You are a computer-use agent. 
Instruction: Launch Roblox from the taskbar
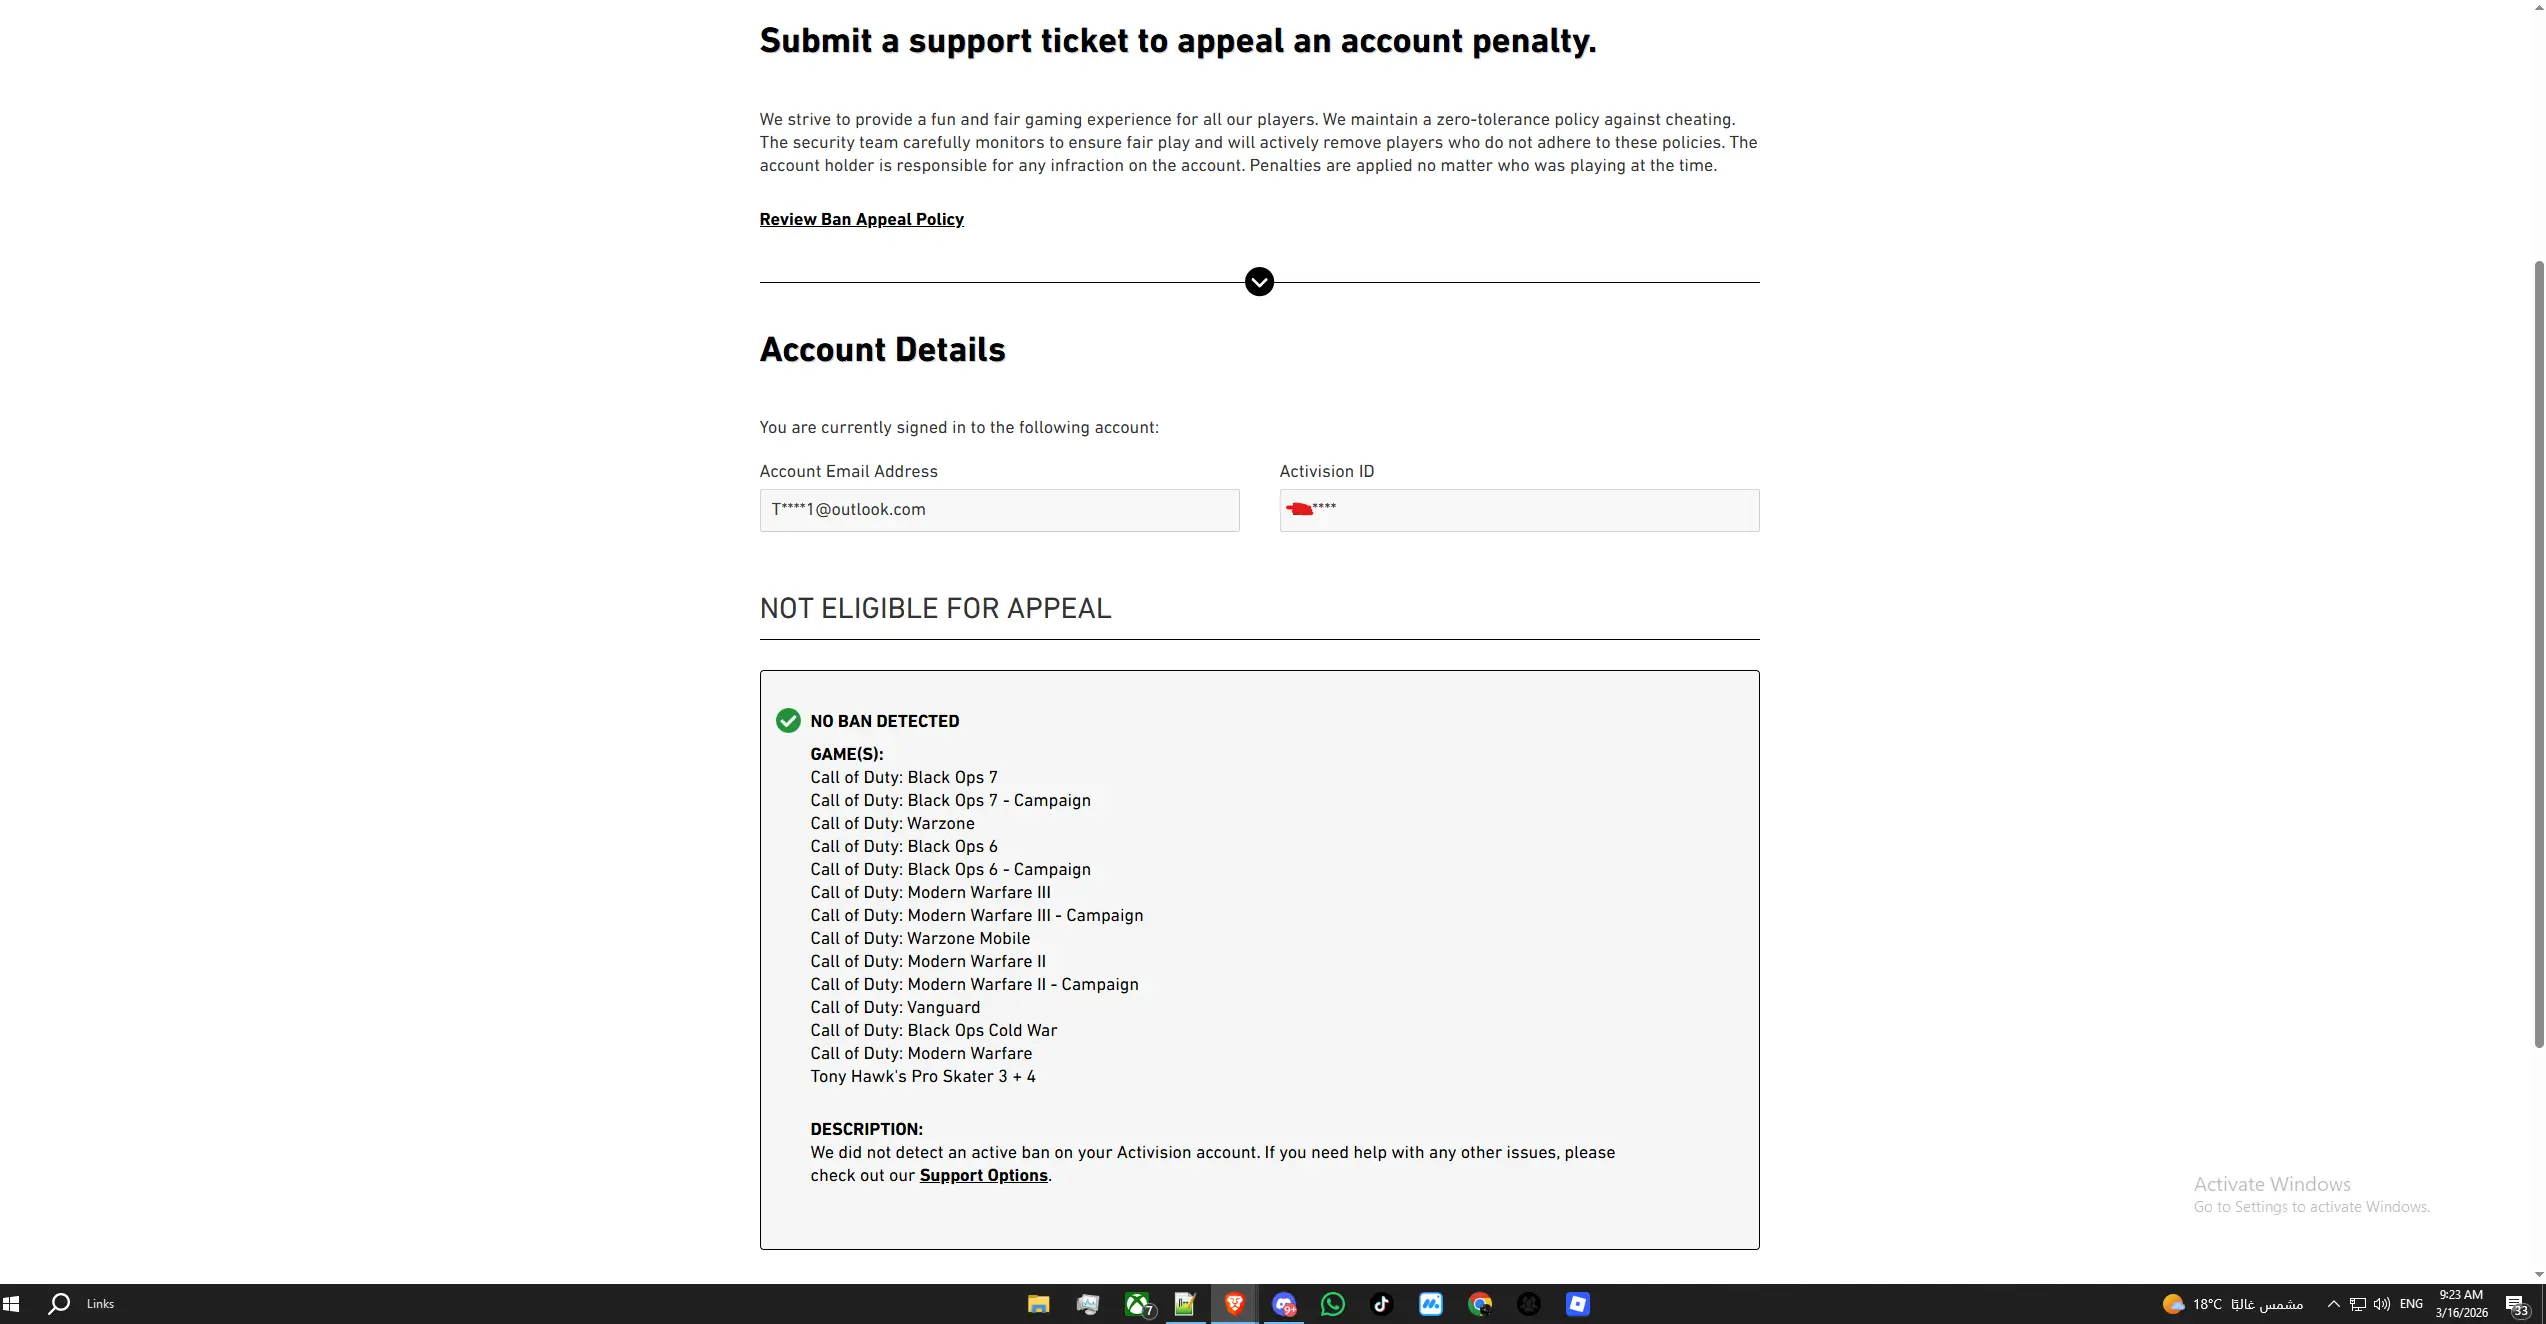coord(1578,1304)
